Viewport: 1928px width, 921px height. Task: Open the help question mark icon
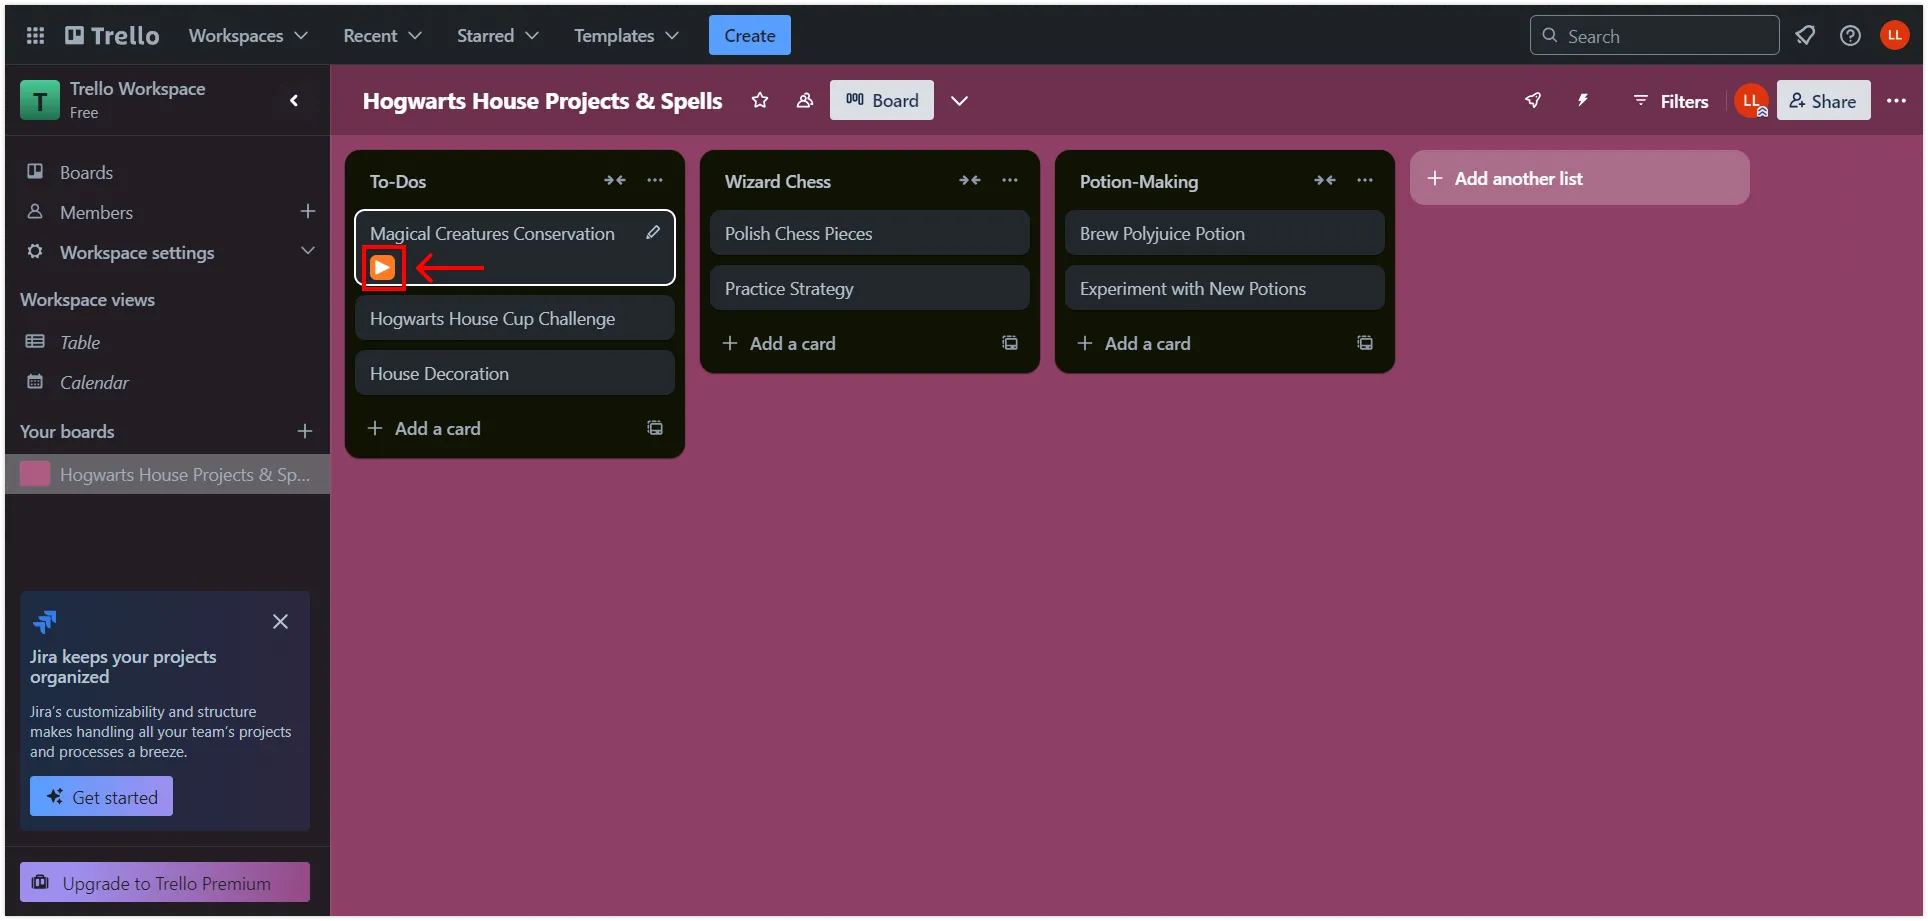click(1850, 36)
